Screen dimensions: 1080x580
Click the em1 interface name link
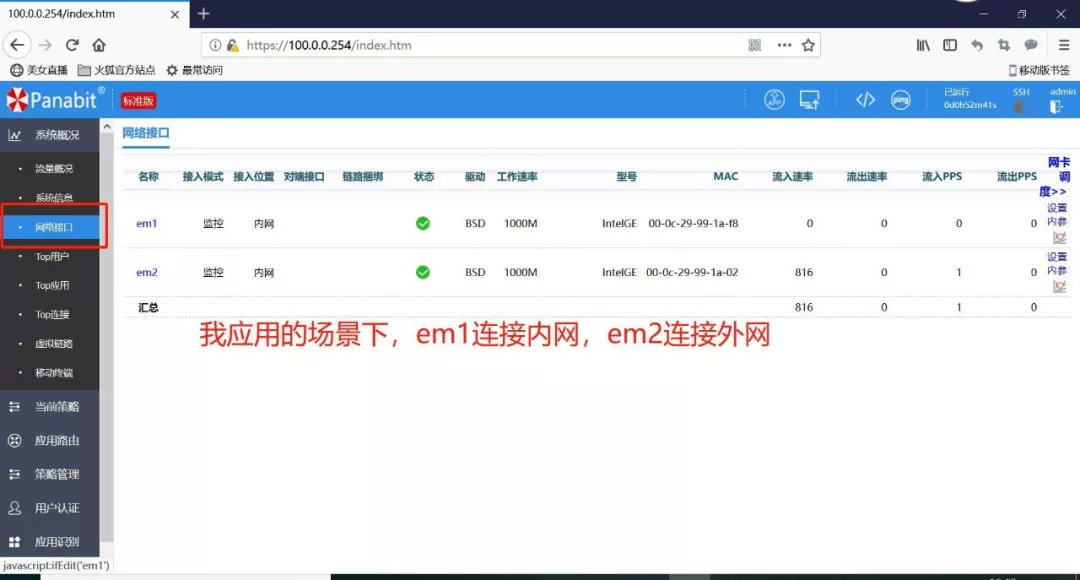click(146, 223)
